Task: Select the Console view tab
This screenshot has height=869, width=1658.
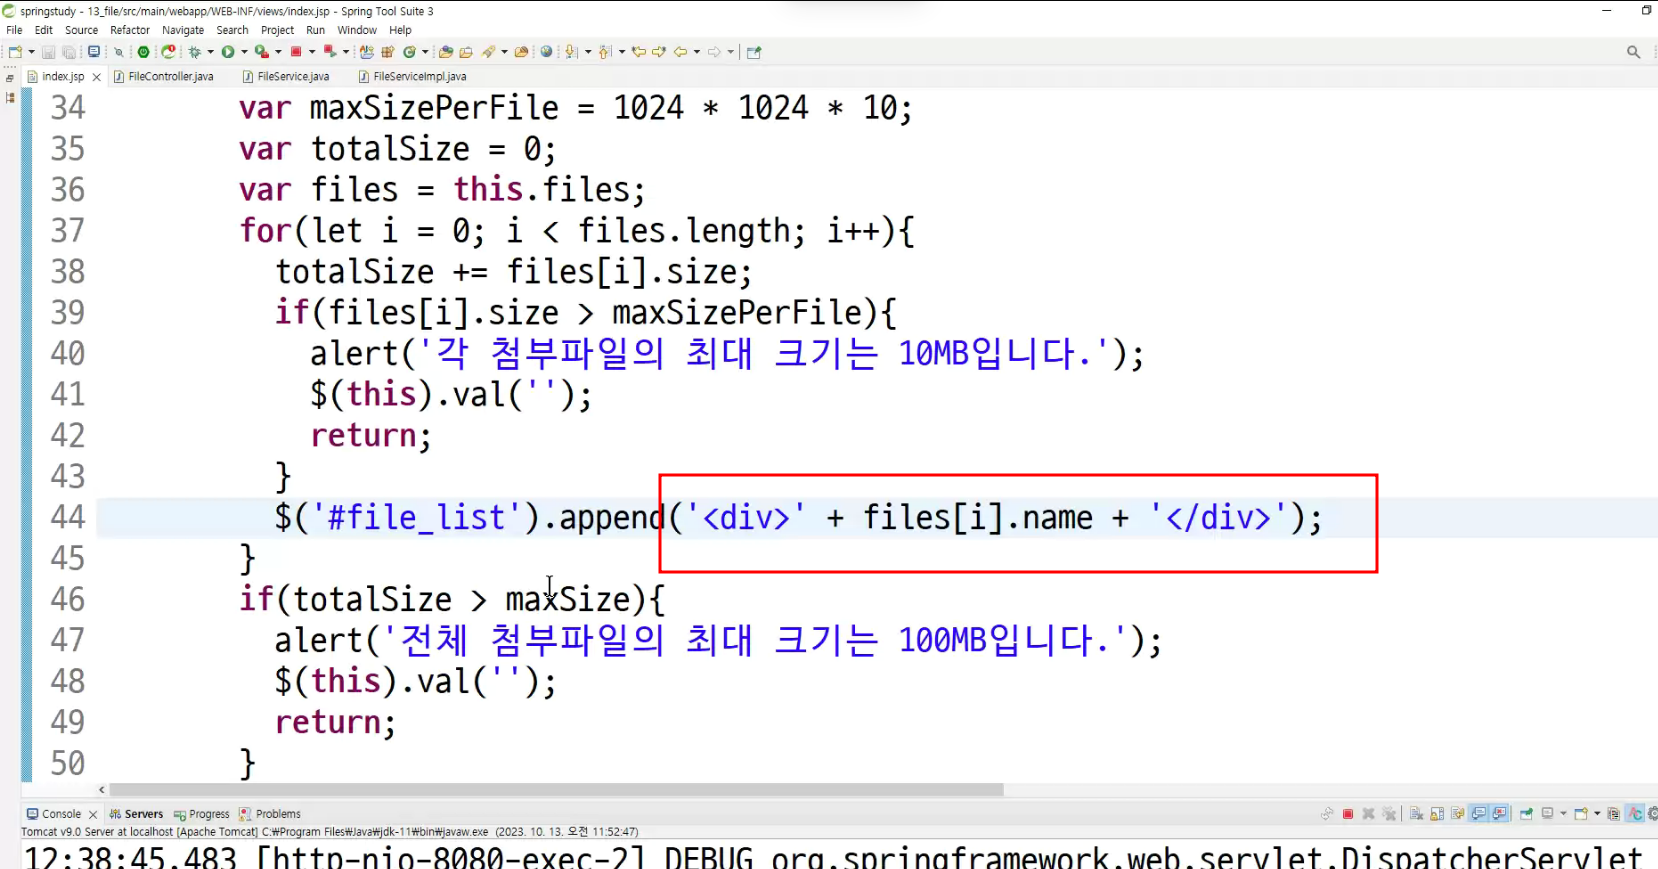Action: (x=60, y=814)
